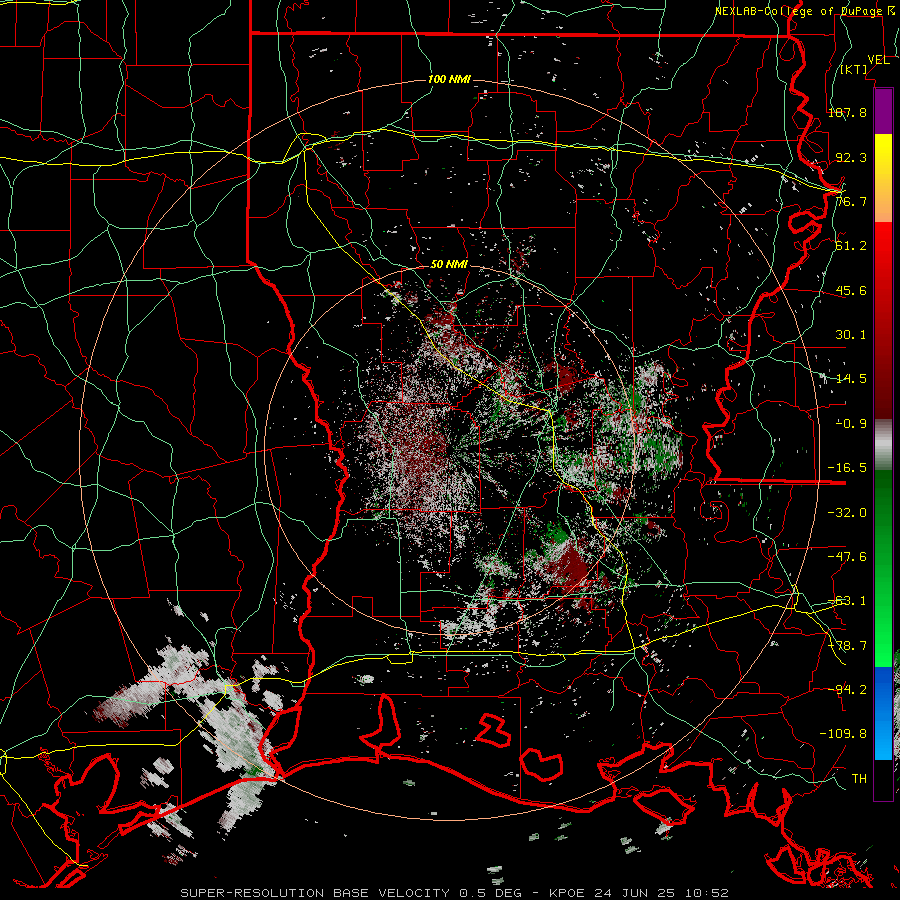The height and width of the screenshot is (900, 900).
Task: Click the 92.3 legend value
Action: click(x=851, y=157)
